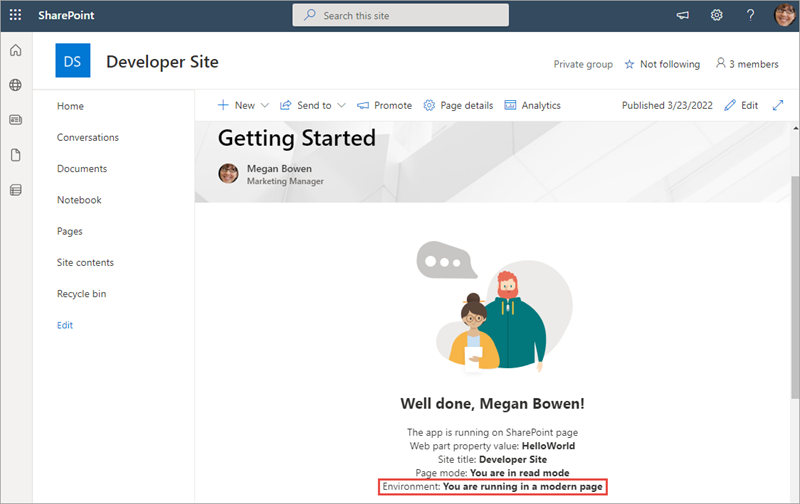Click the New label in the command bar
This screenshot has width=800, height=504.
point(245,106)
